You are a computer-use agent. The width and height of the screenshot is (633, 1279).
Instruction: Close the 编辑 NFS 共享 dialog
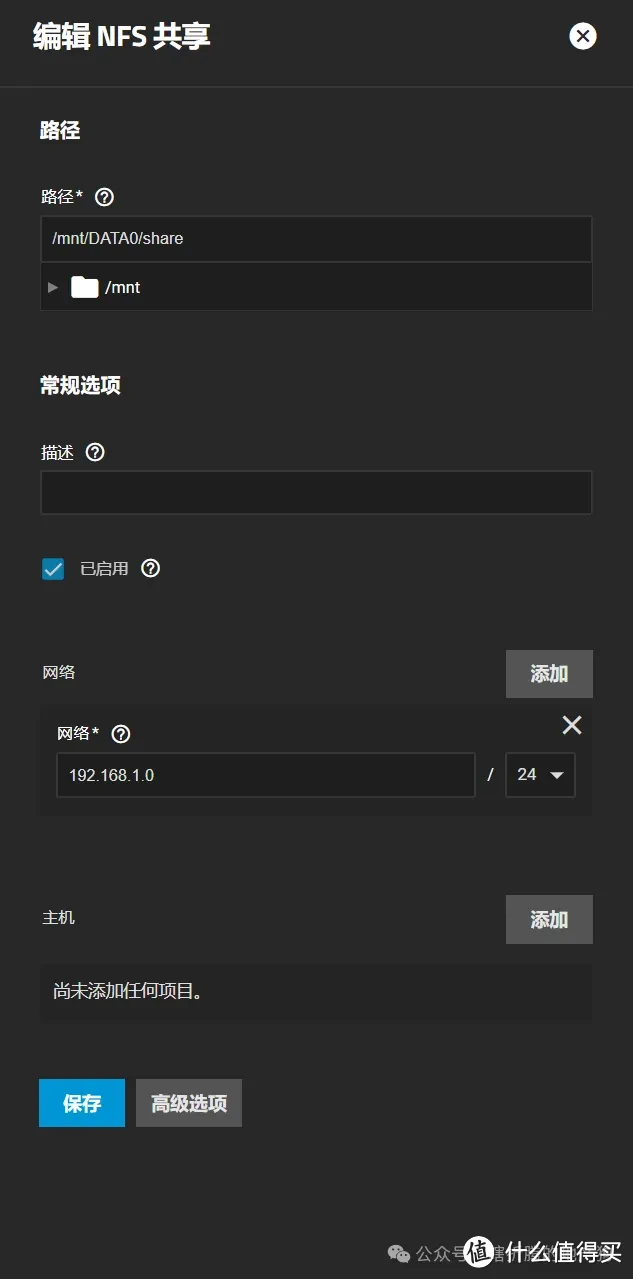pyautogui.click(x=583, y=36)
